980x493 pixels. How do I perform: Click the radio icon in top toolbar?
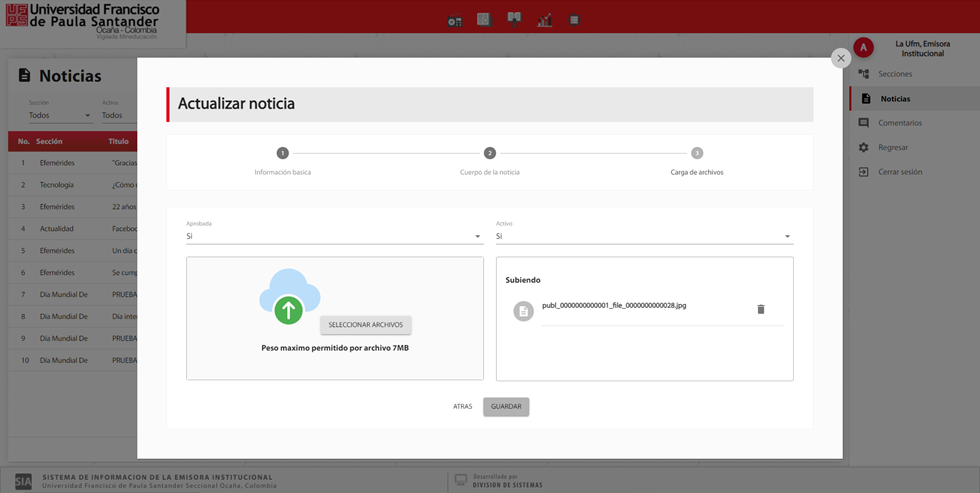pos(455,20)
